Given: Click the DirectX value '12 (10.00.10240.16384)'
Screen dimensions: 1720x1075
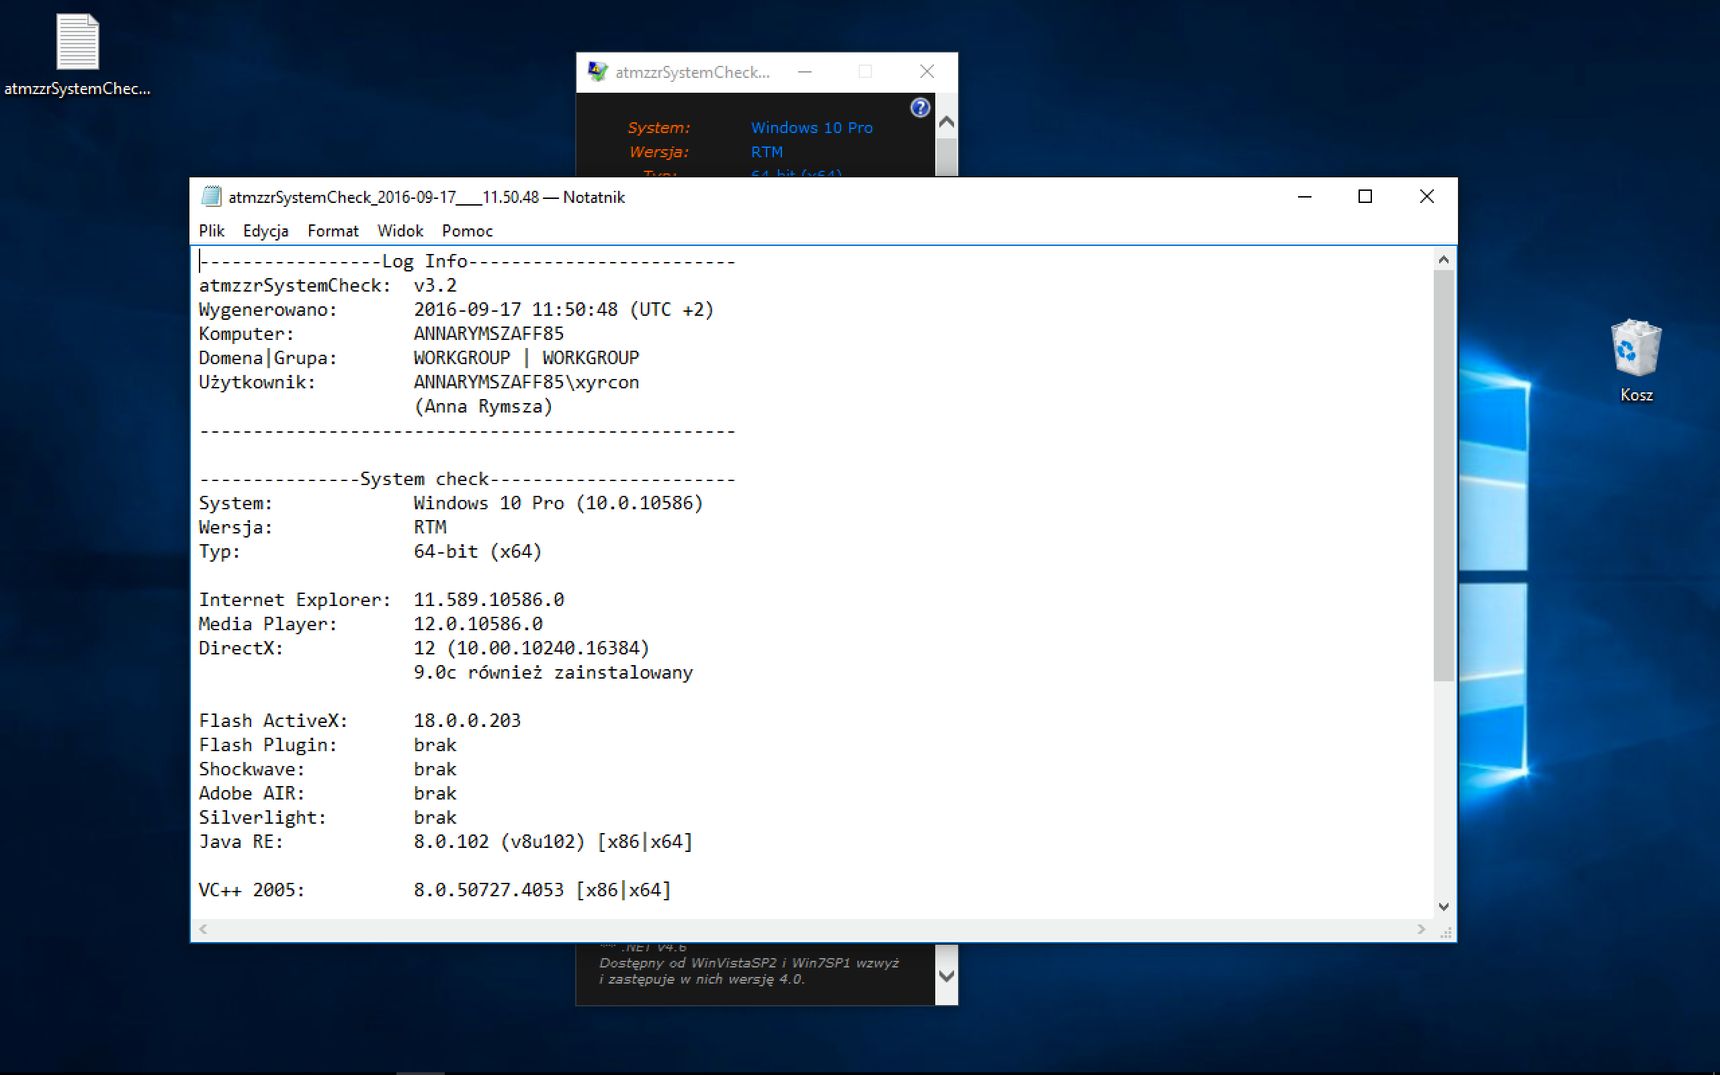Looking at the screenshot, I should point(531,648).
